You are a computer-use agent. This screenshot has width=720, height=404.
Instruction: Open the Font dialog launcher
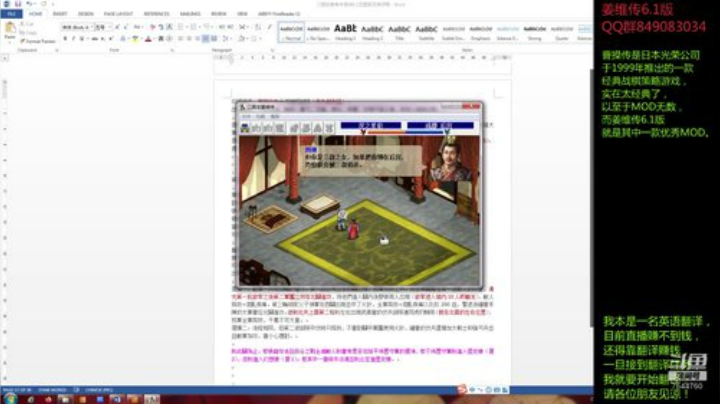click(x=172, y=50)
